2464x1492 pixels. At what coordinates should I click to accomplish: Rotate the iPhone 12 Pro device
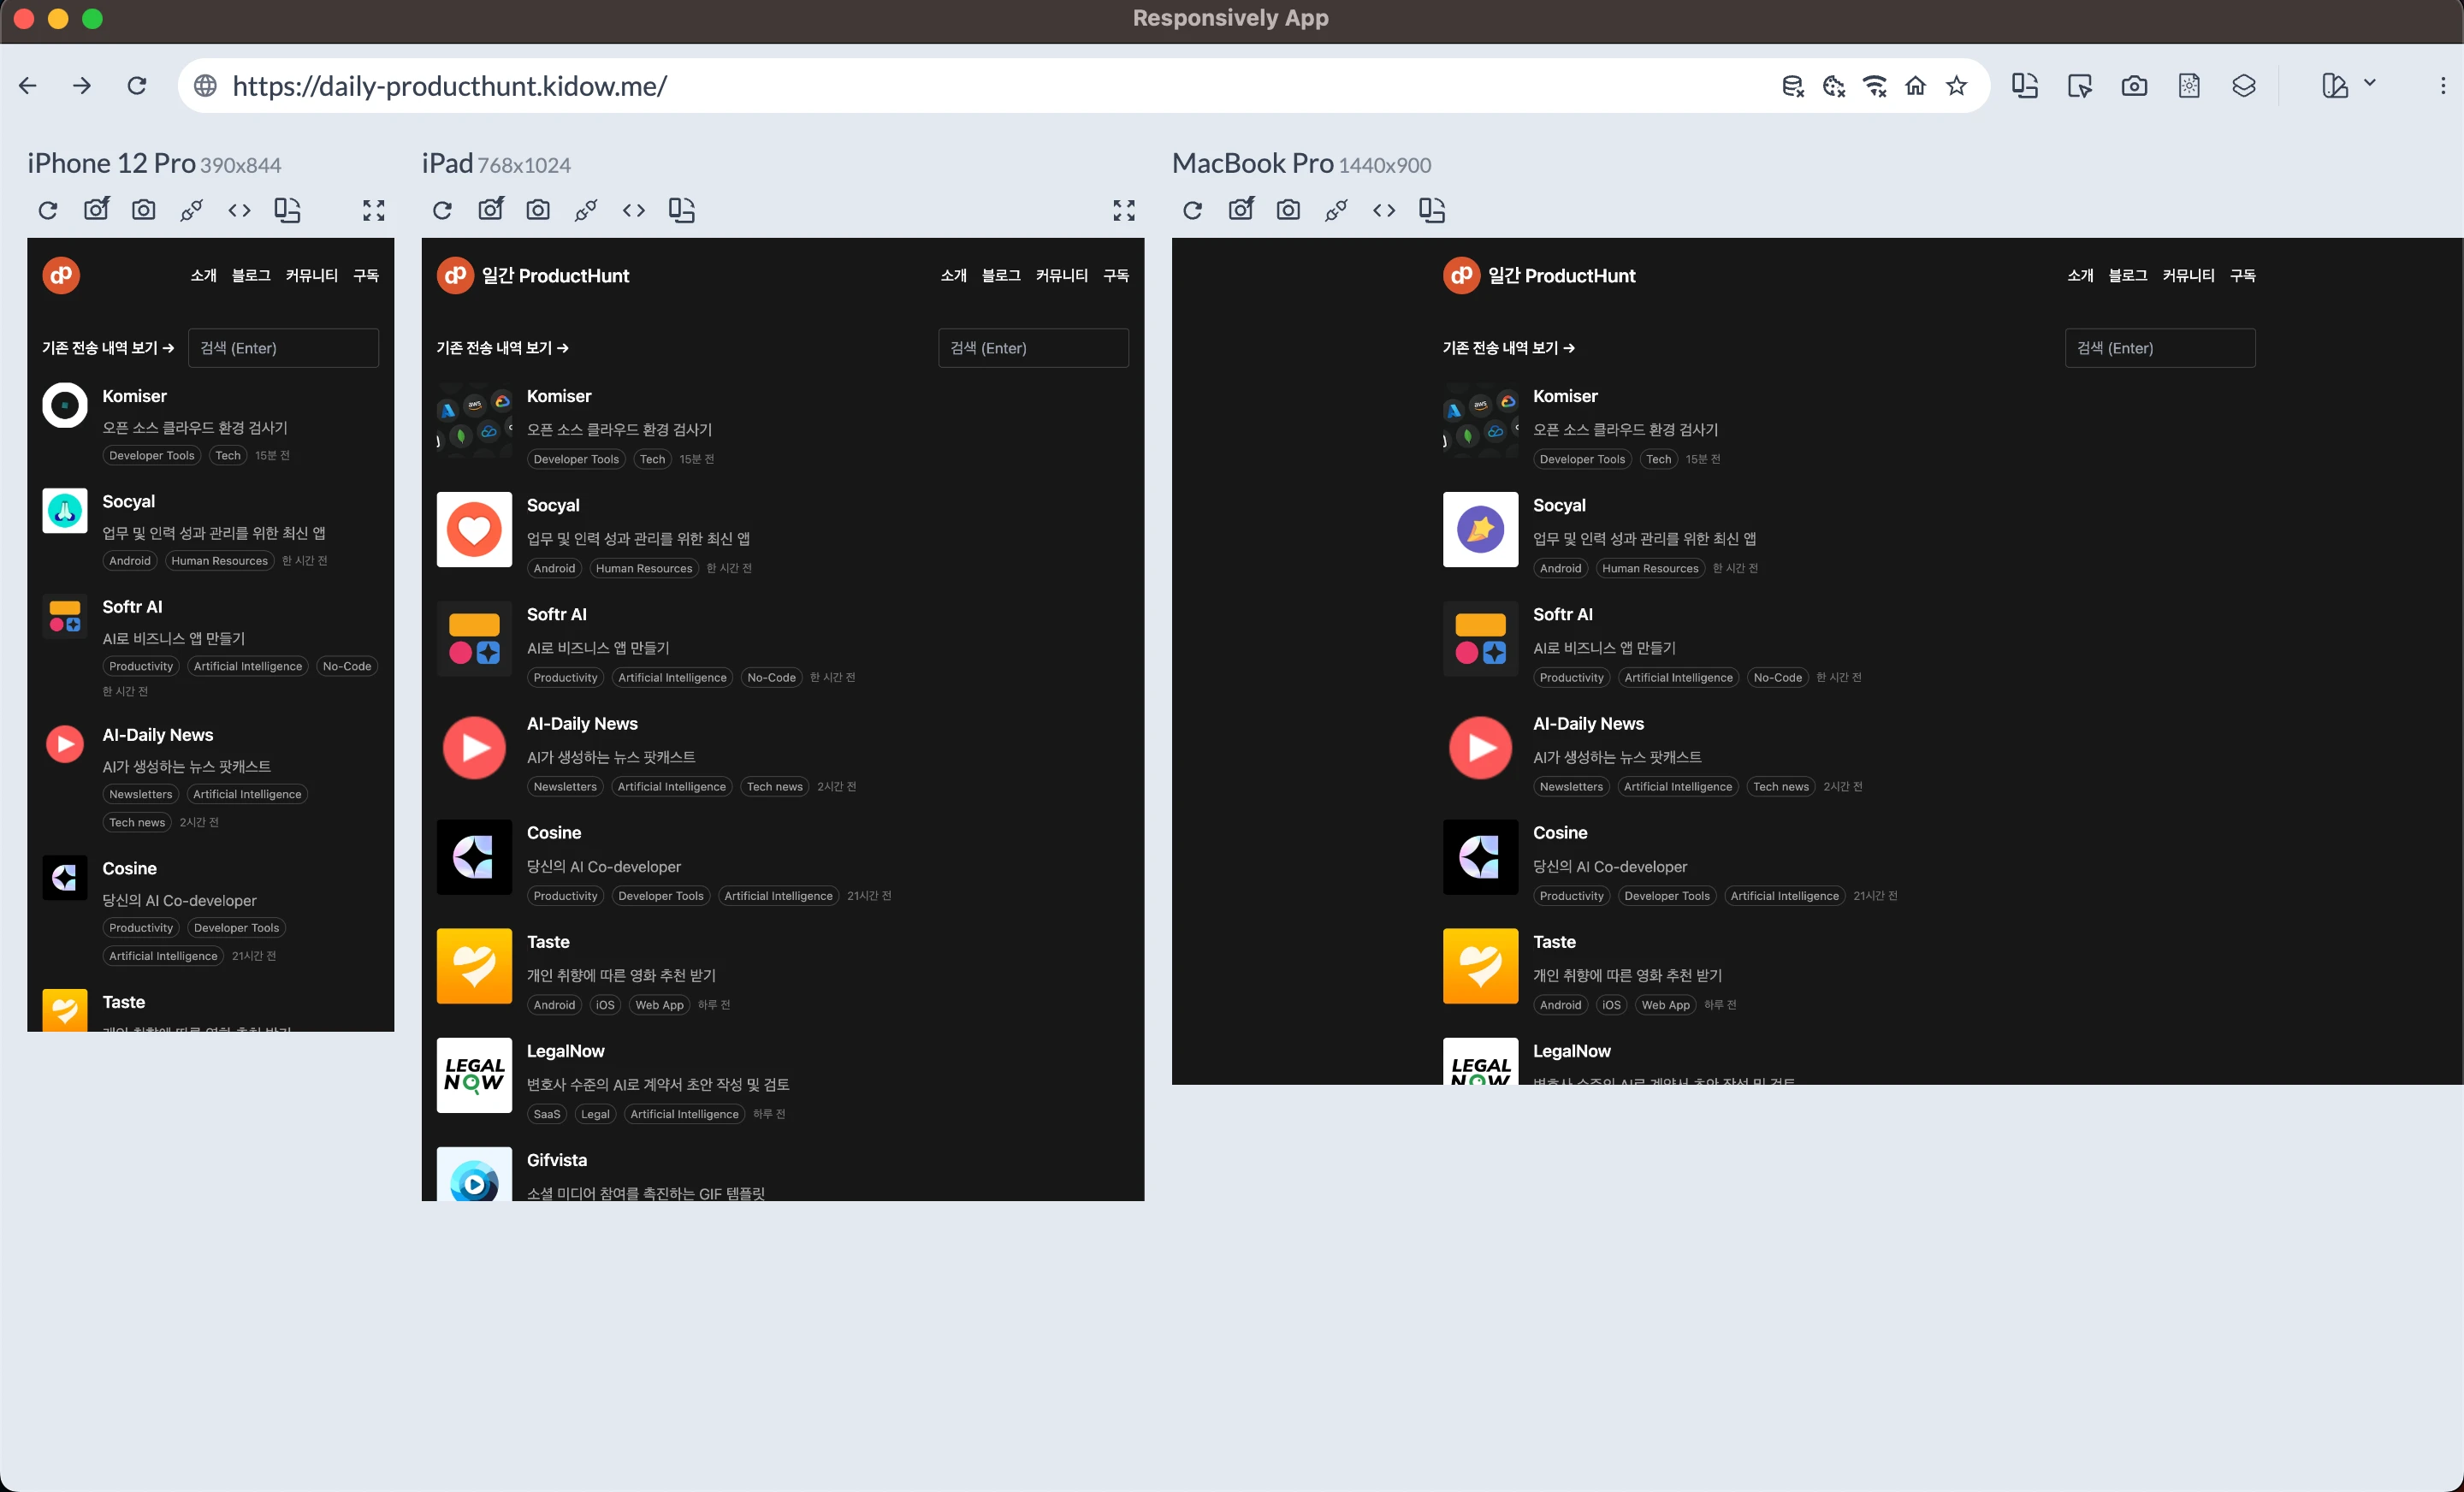click(x=287, y=210)
